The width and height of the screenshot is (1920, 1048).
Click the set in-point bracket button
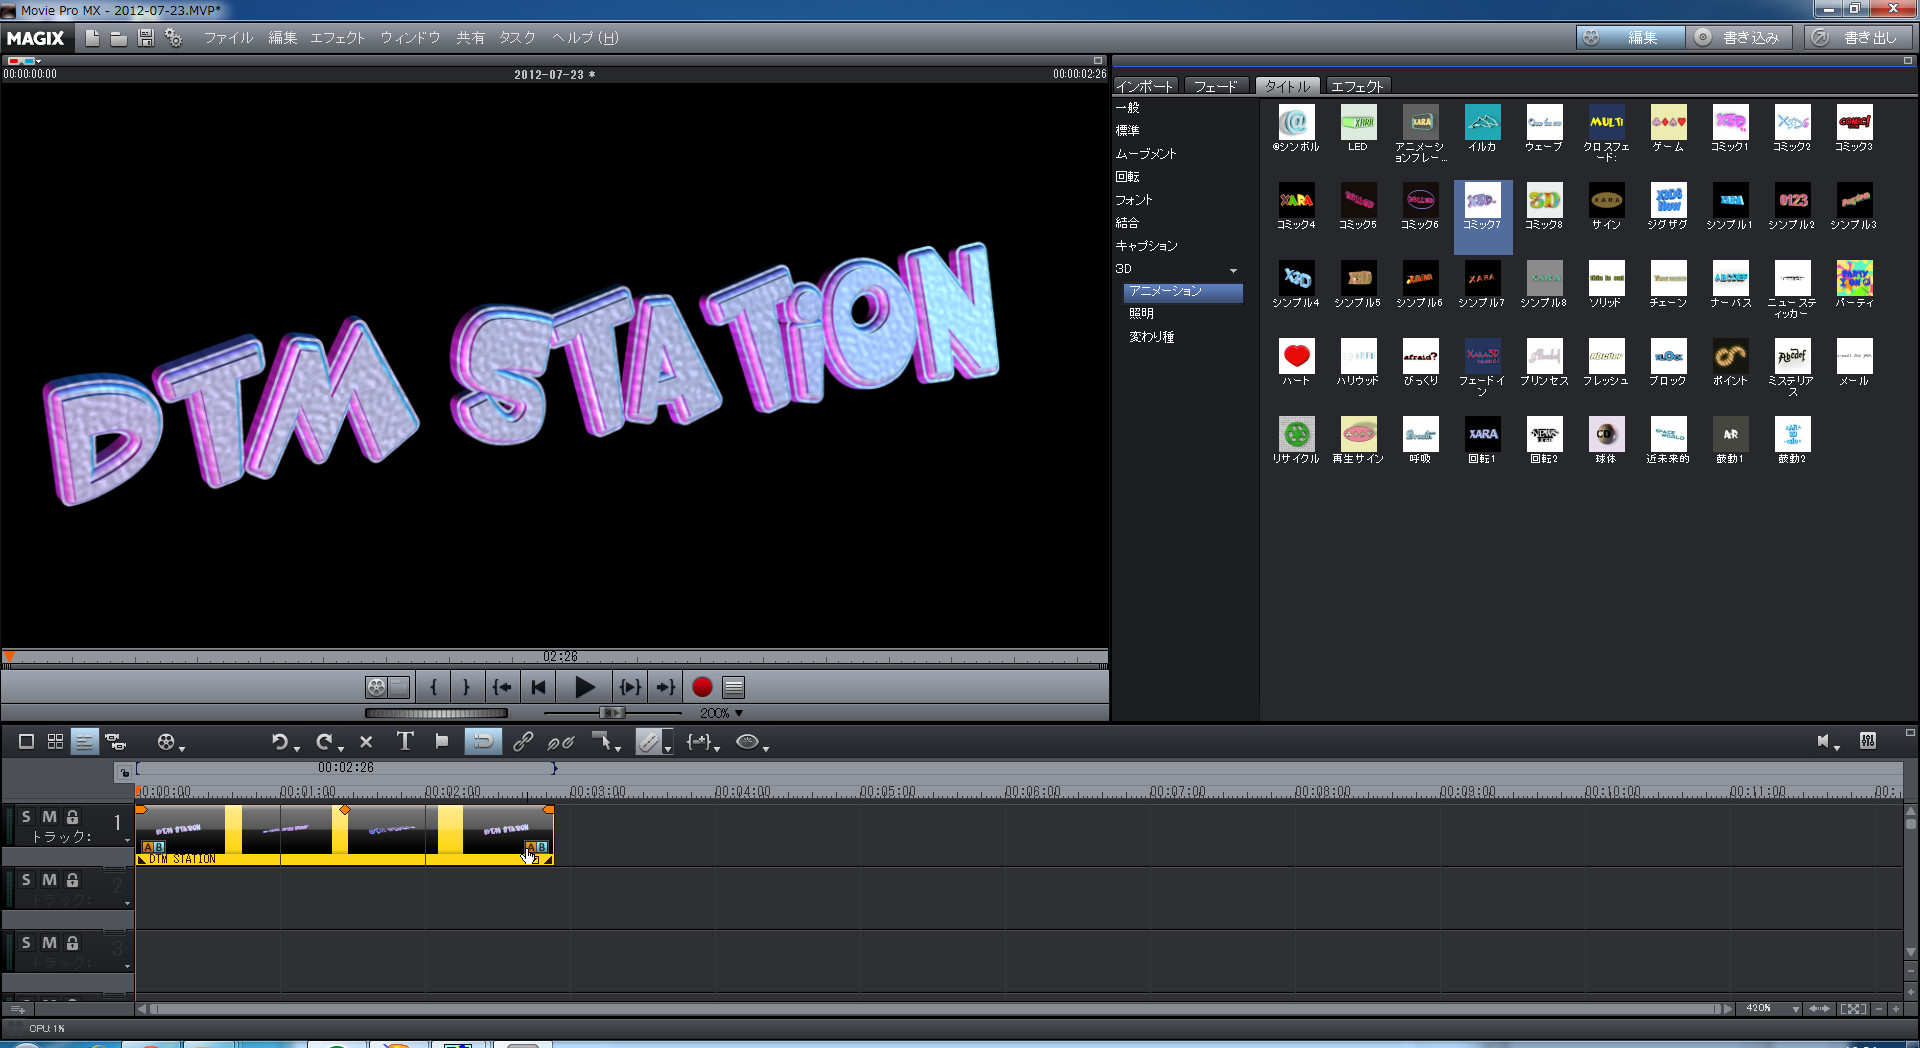pos(433,687)
